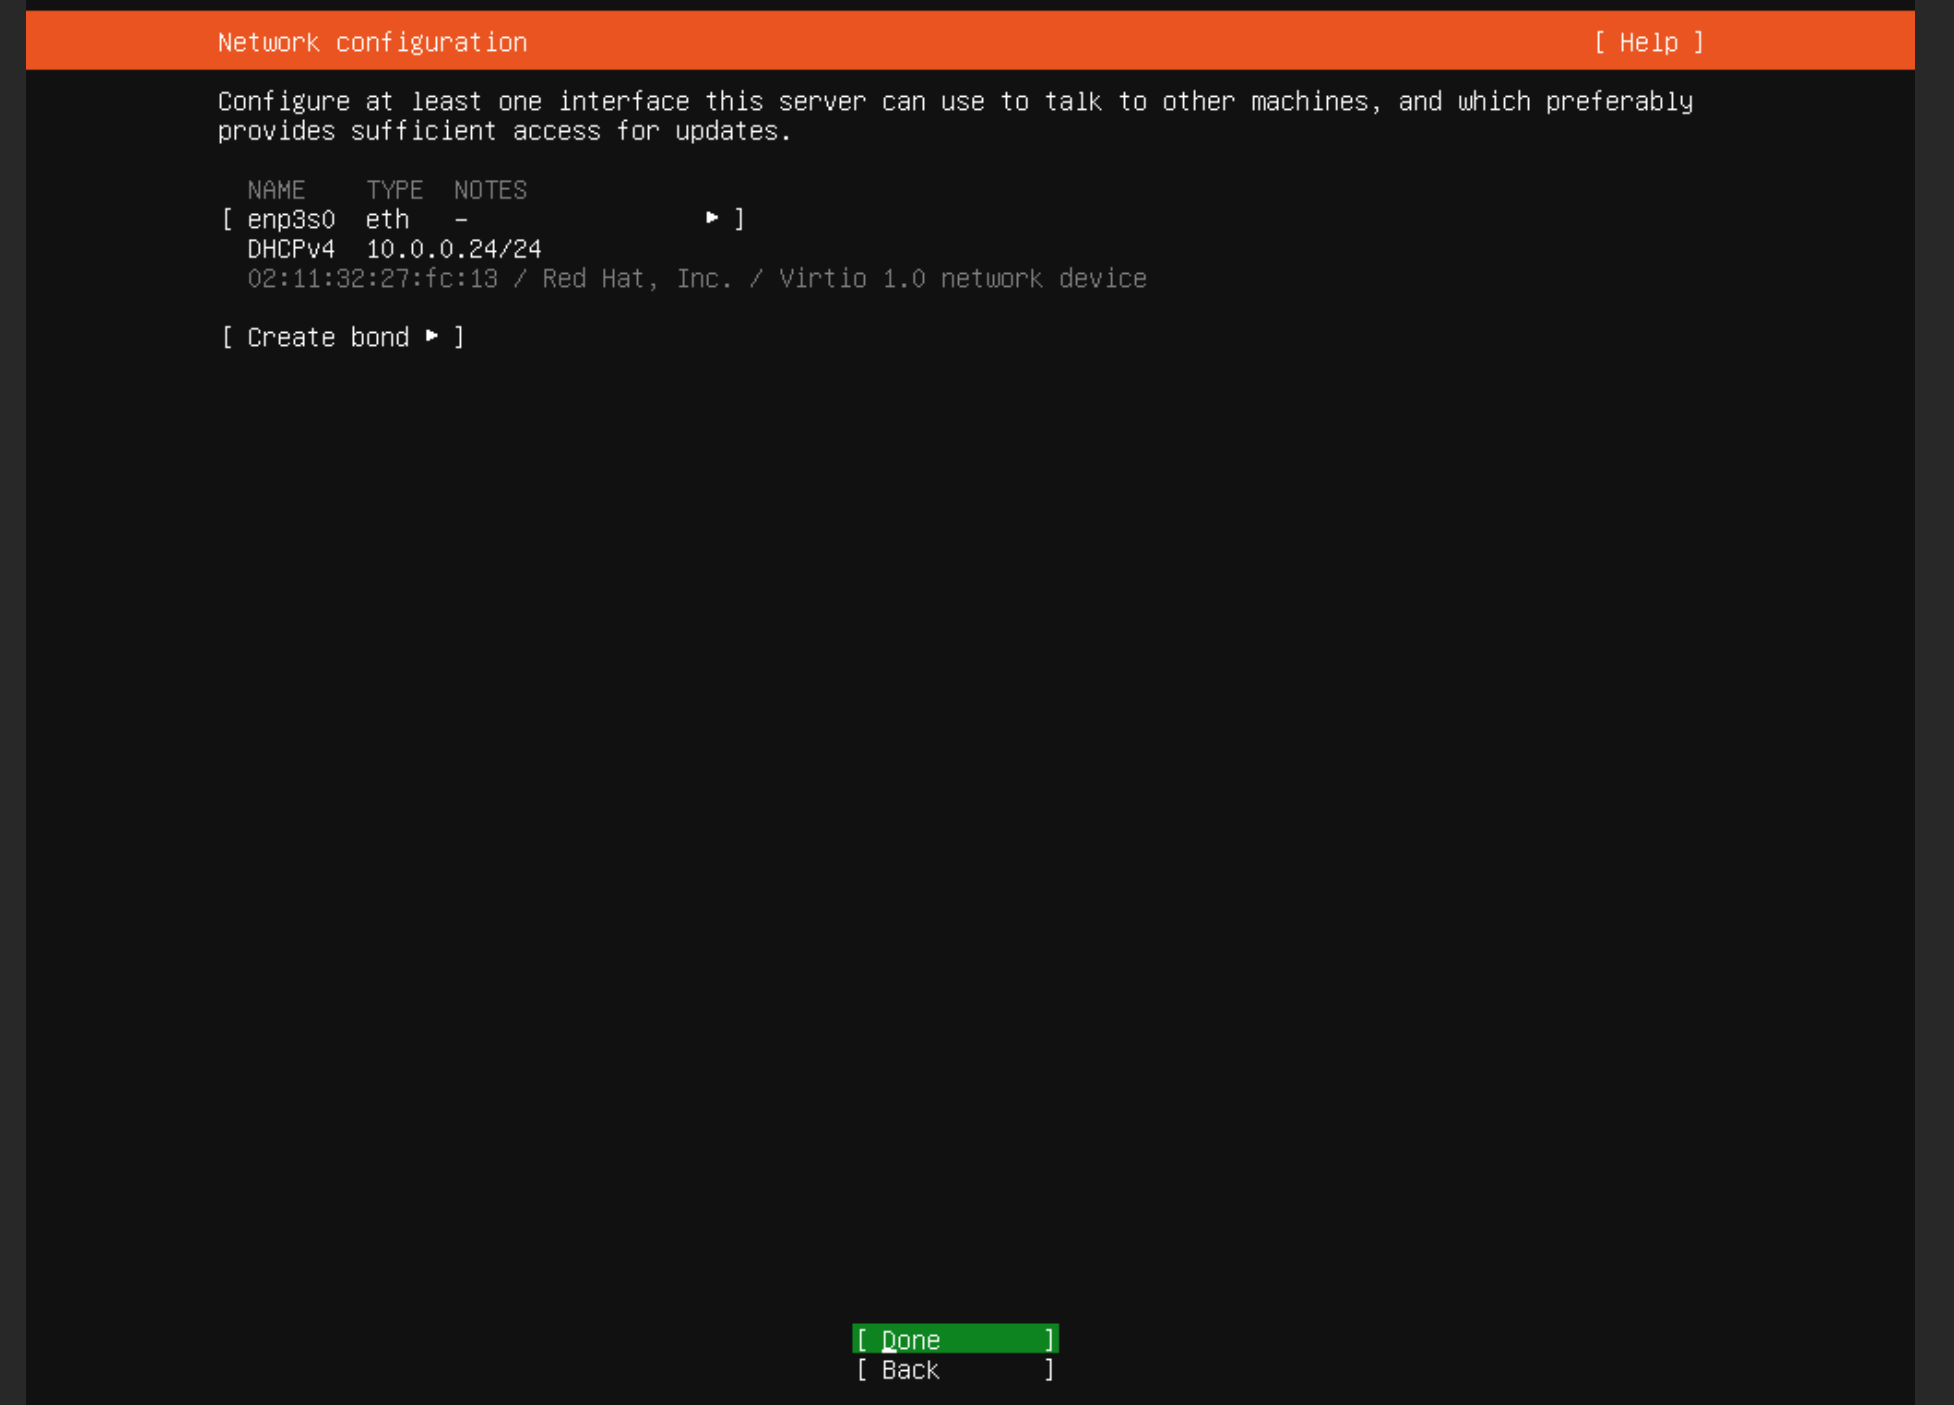Click the Create bond button
Image resolution: width=1954 pixels, height=1405 pixels.
(x=328, y=337)
